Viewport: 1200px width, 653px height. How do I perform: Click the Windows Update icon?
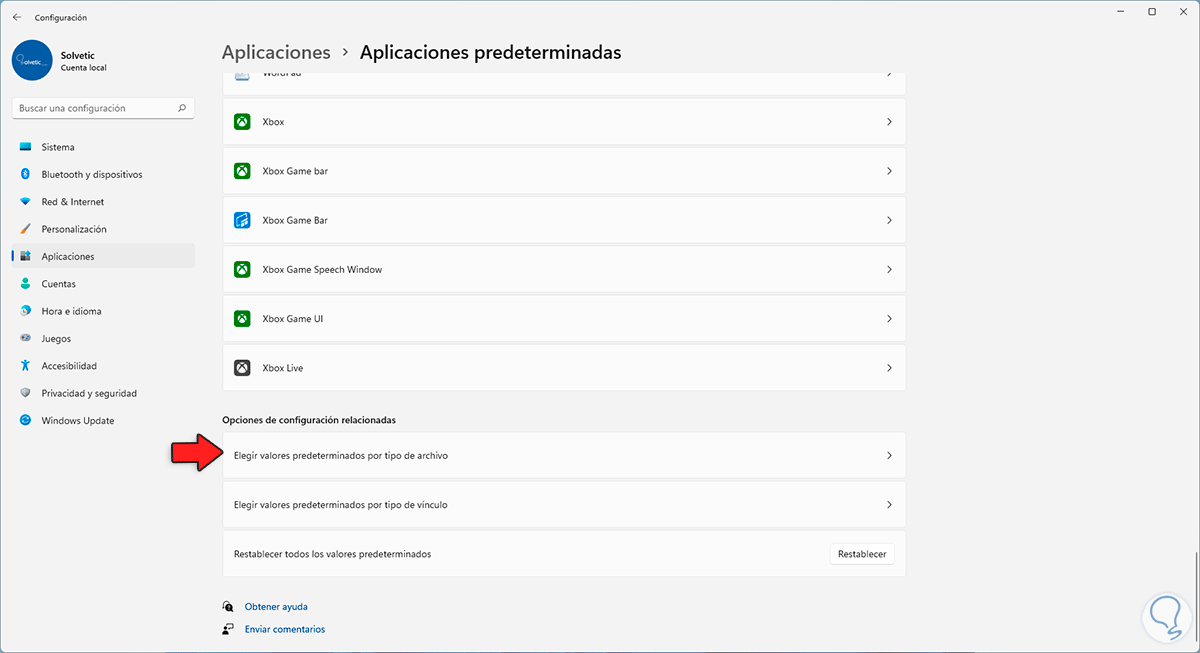pyautogui.click(x=26, y=421)
